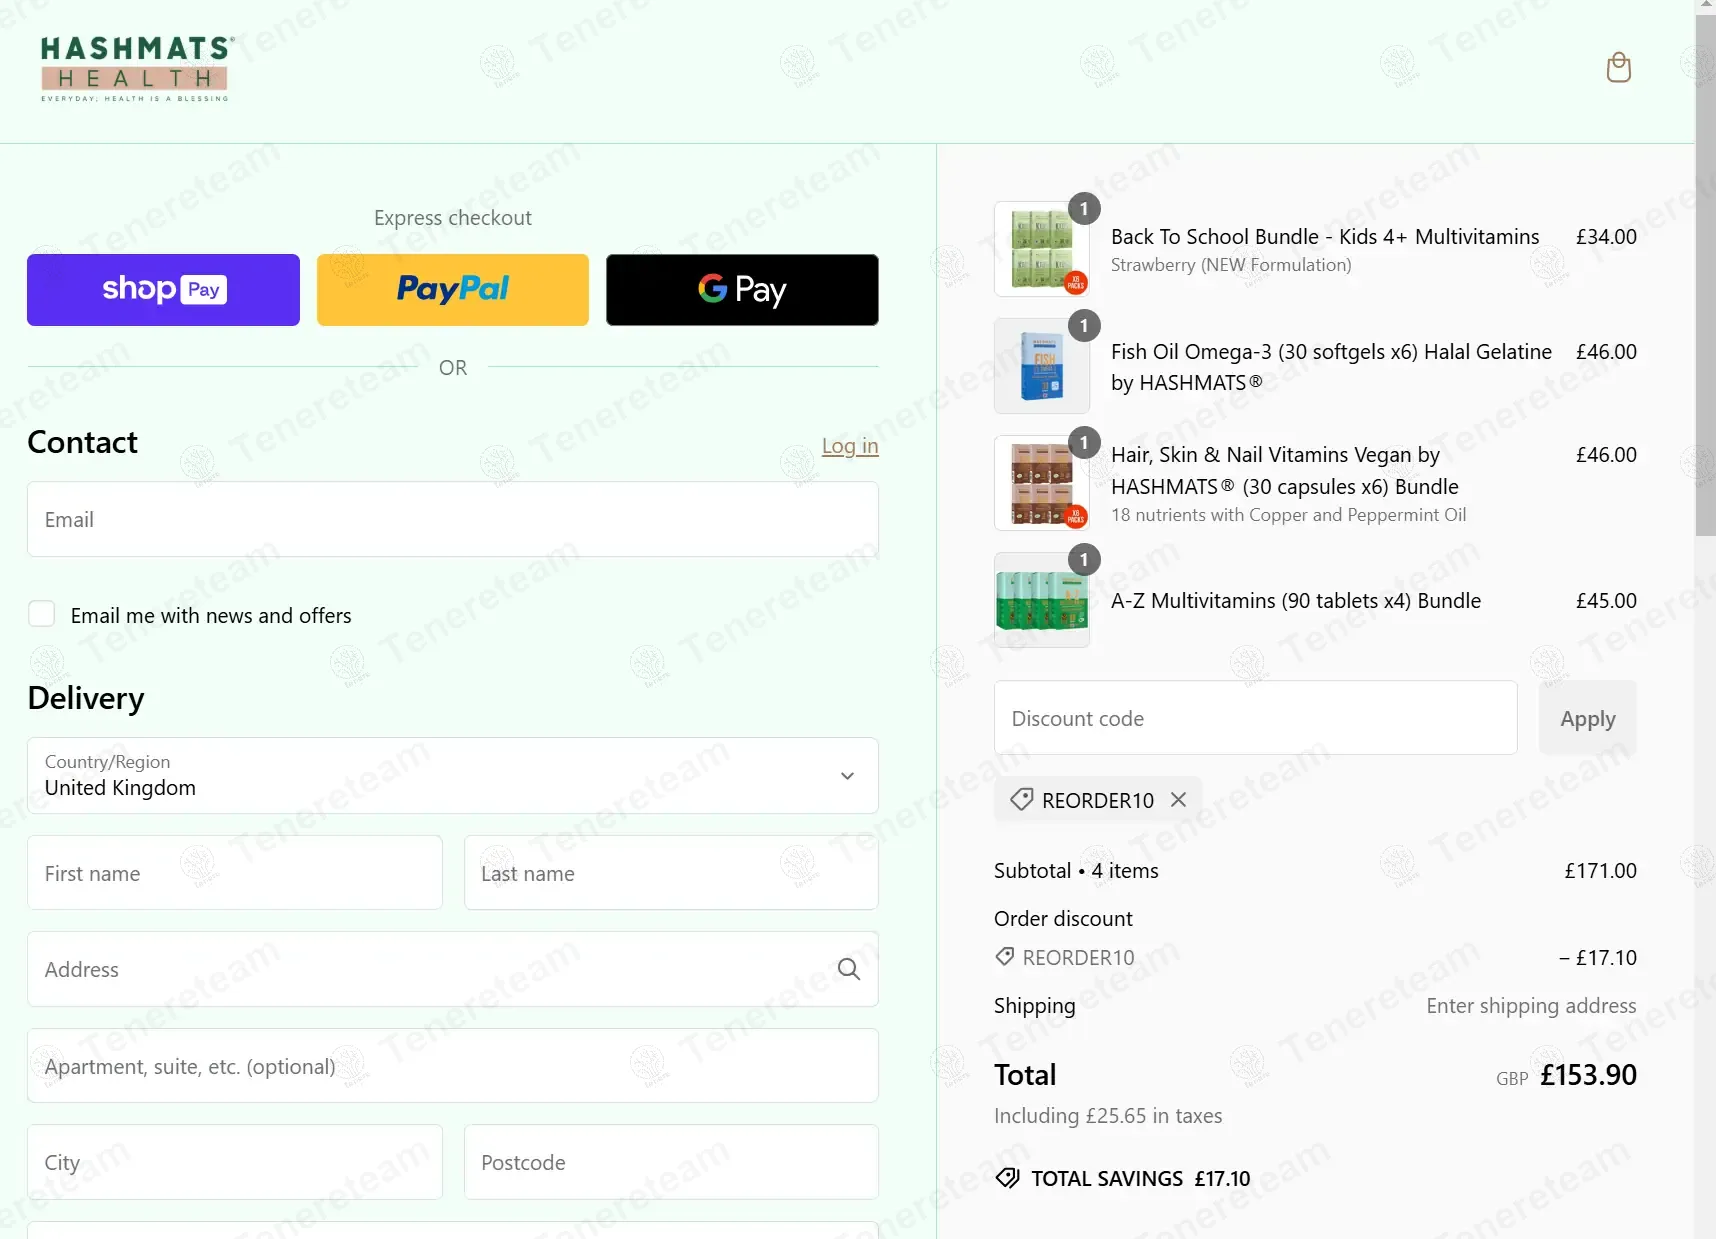Click the £171.00 subtotal amount

[x=1600, y=871]
